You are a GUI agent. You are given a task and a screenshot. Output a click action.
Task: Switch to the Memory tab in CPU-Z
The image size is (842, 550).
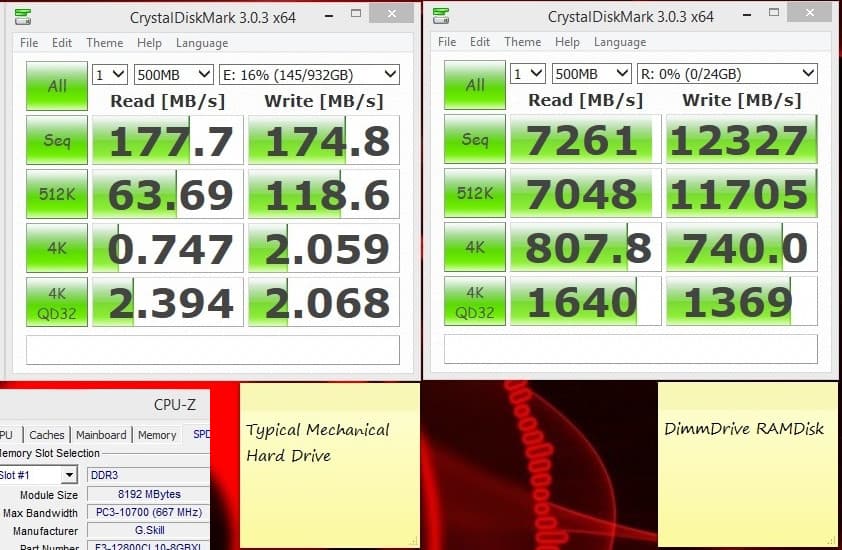pos(156,435)
